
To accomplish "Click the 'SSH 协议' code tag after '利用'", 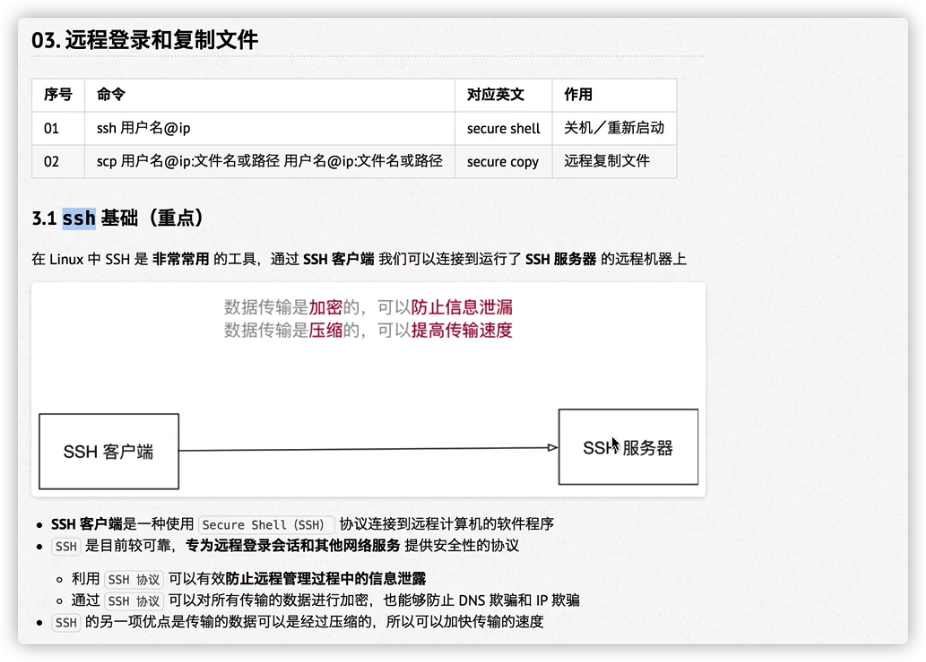I will pyautogui.click(x=134, y=579).
